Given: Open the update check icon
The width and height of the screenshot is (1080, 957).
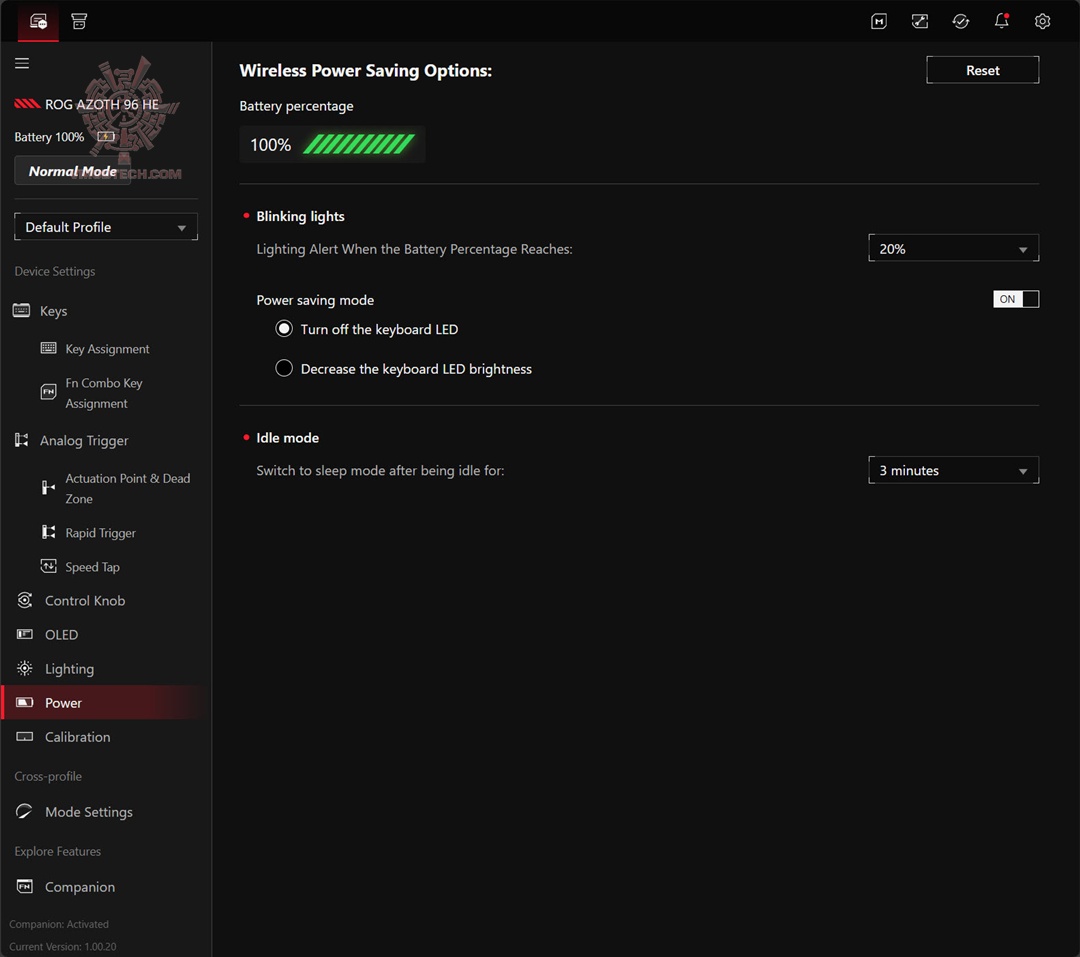Looking at the screenshot, I should click(x=960, y=21).
